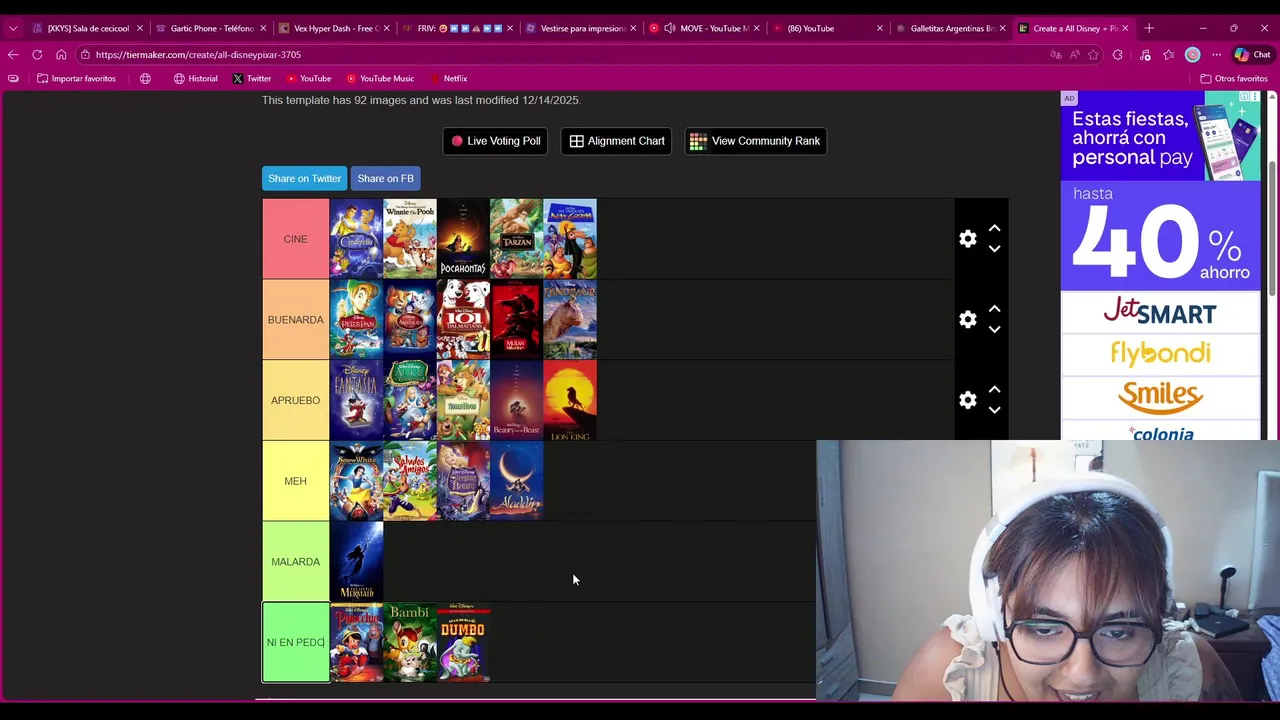
Task: Add this page to favorites with the star icon
Action: tap(1093, 55)
